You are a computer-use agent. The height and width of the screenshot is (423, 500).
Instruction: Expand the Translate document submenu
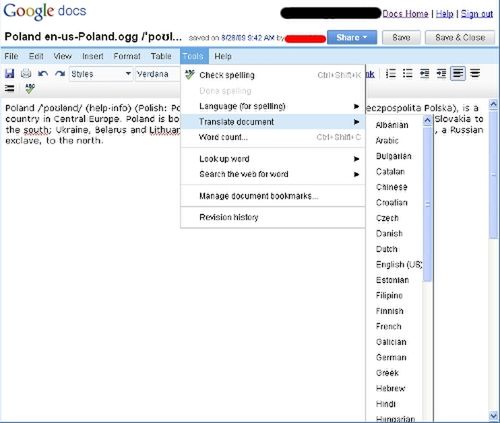click(273, 122)
